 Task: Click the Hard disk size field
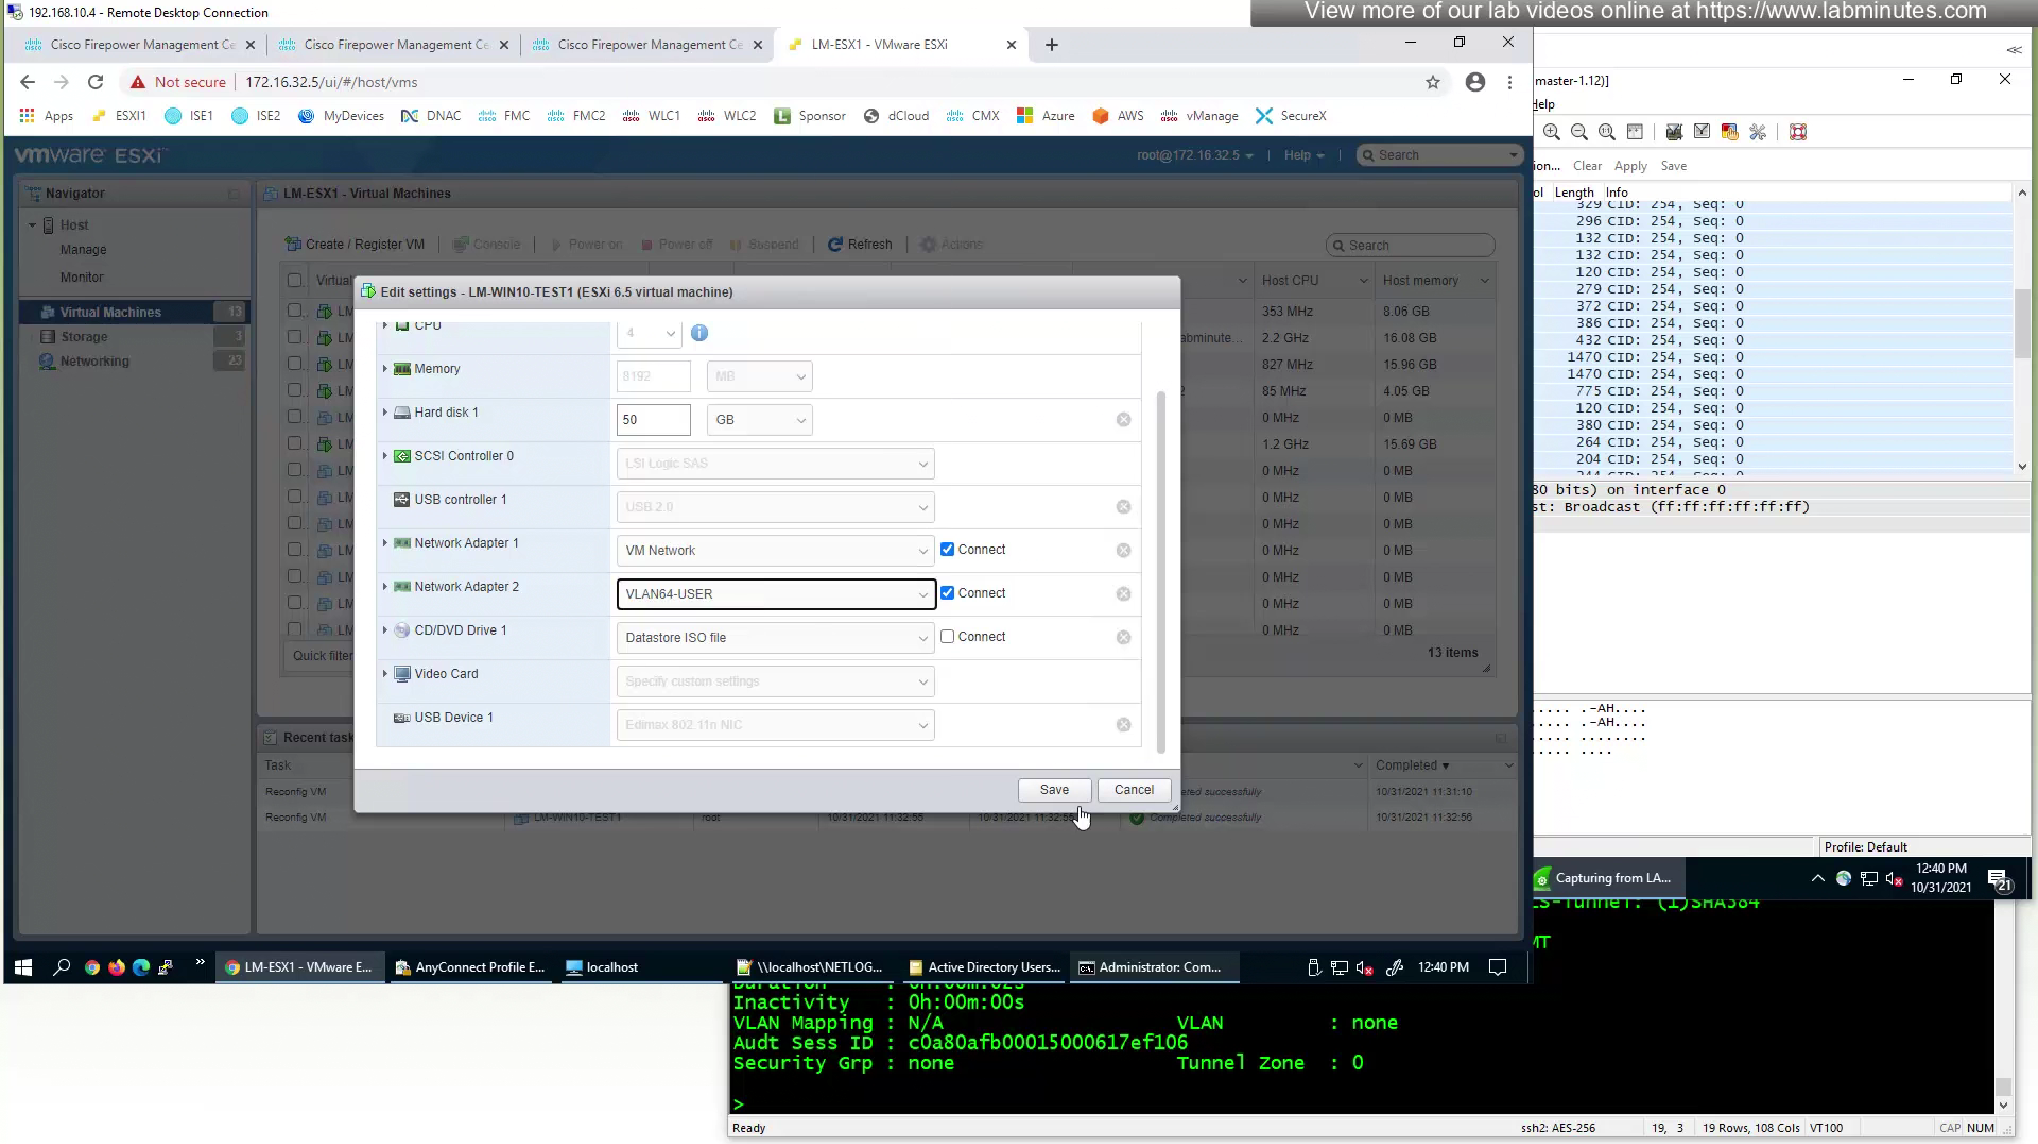coord(653,420)
